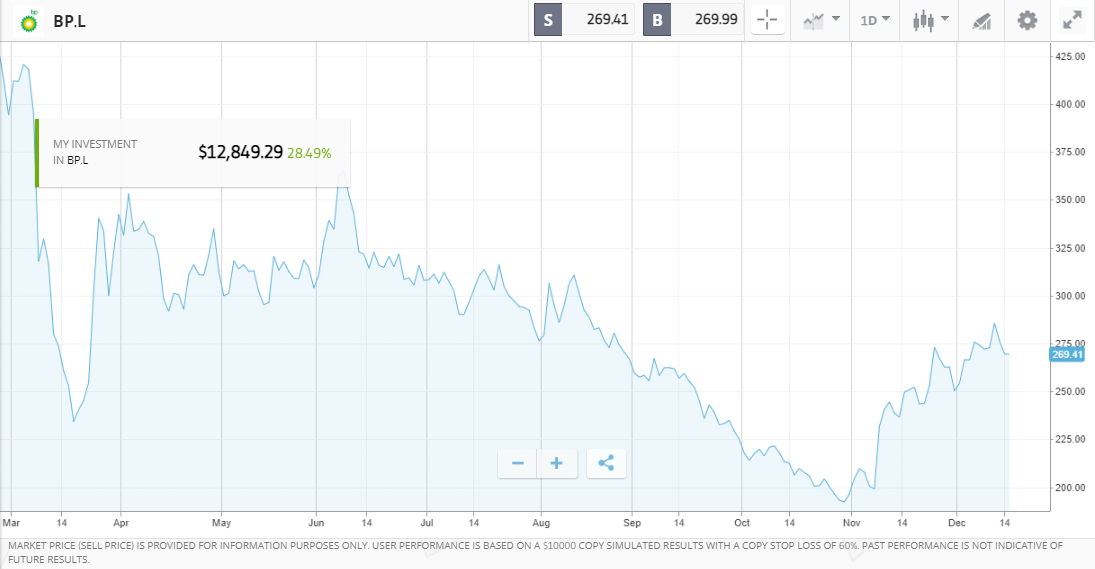Viewport: 1095px width, 569px height.
Task: Open the drawing tools ruler icon
Action: (981, 20)
